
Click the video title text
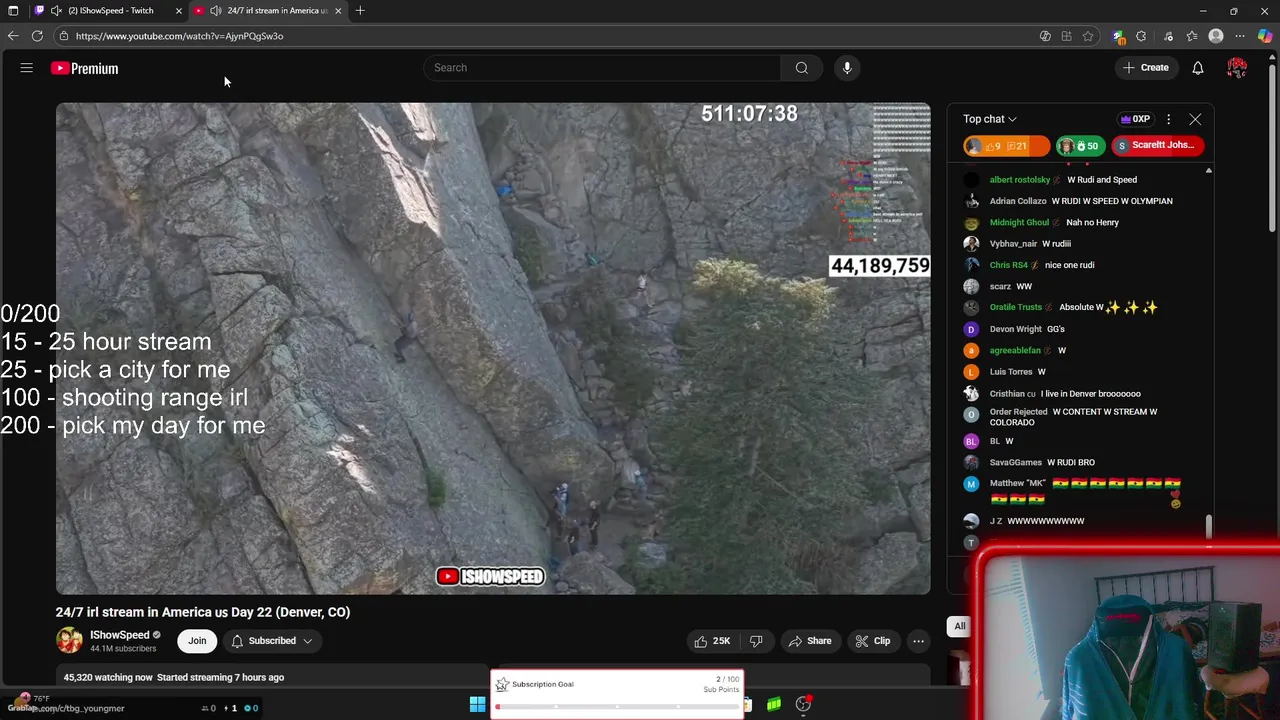pyautogui.click(x=203, y=612)
